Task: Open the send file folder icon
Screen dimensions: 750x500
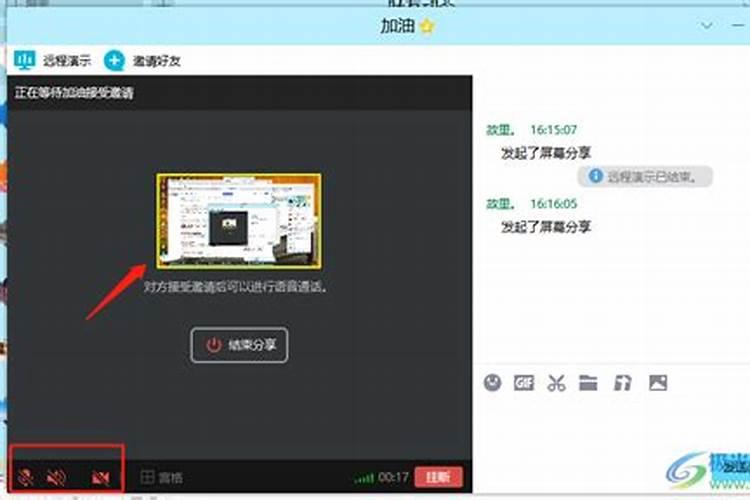Action: tap(588, 383)
